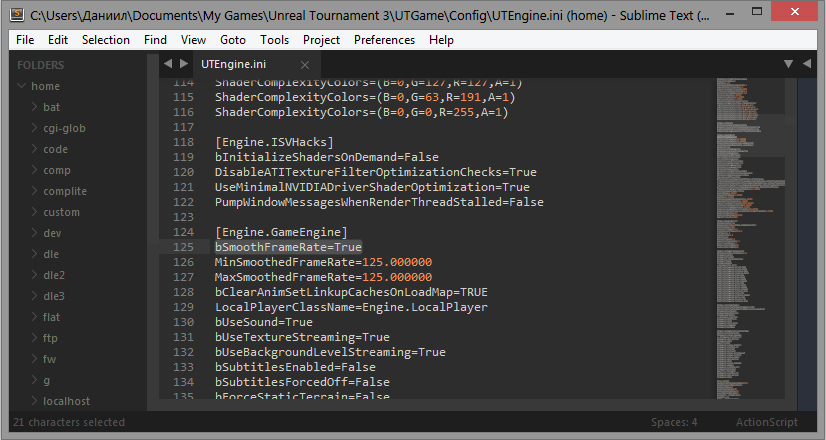Click the bUseSound=True line
Screen dimensions: 826x440
click(x=264, y=322)
